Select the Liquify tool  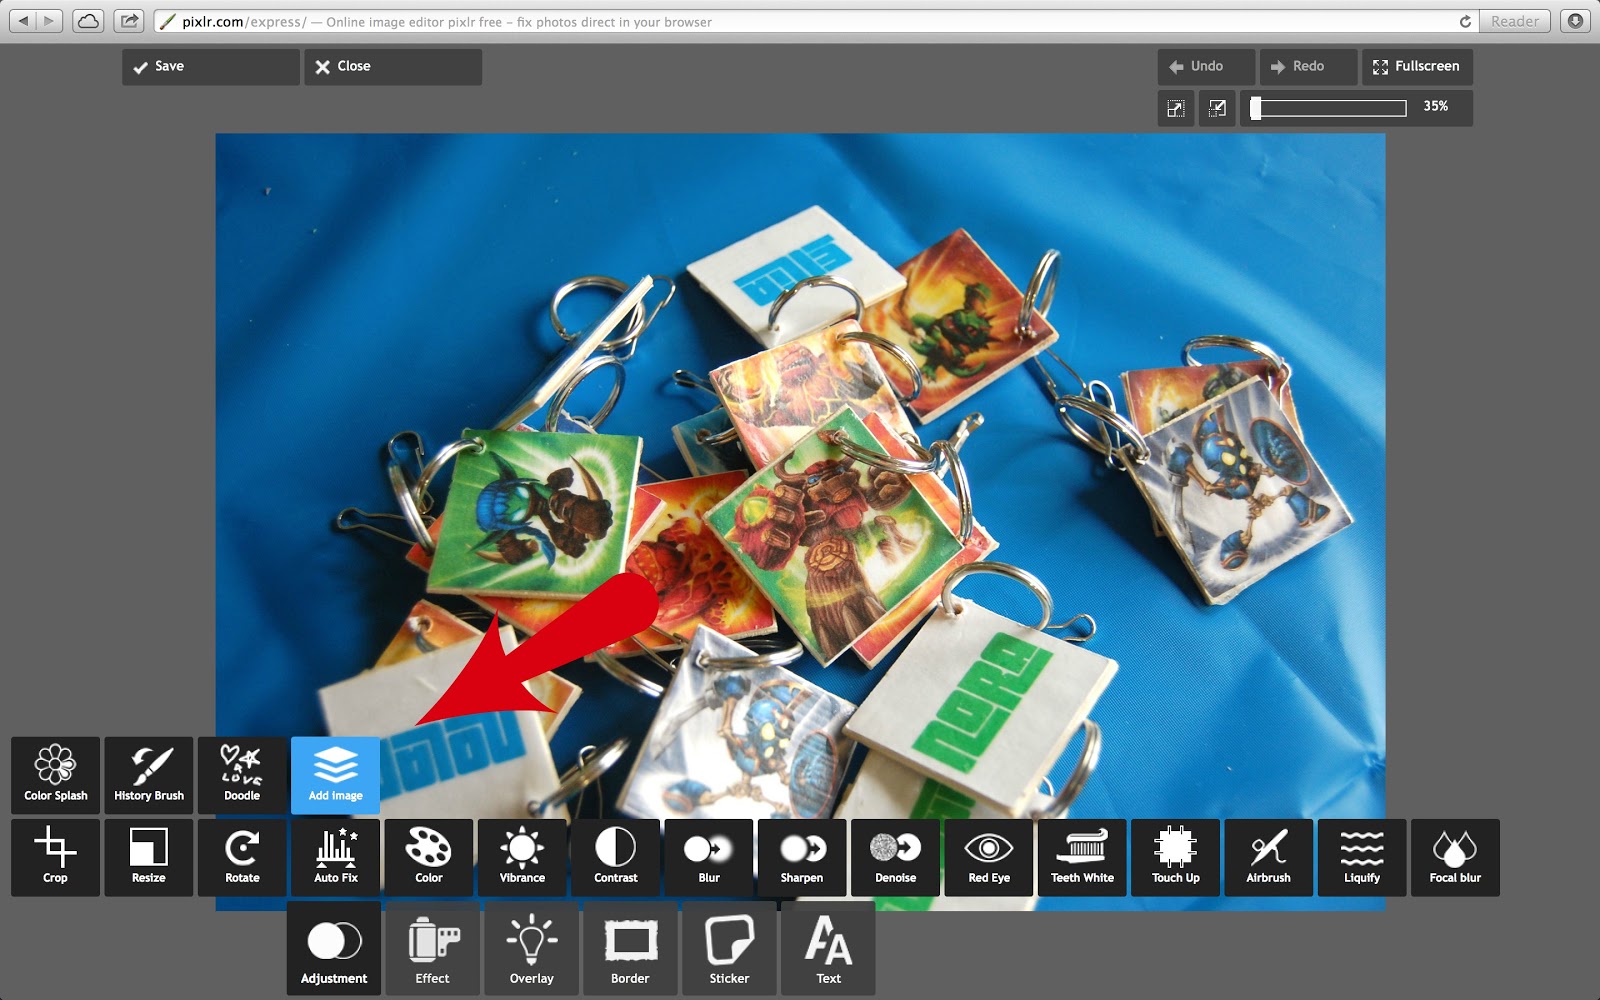1362,857
